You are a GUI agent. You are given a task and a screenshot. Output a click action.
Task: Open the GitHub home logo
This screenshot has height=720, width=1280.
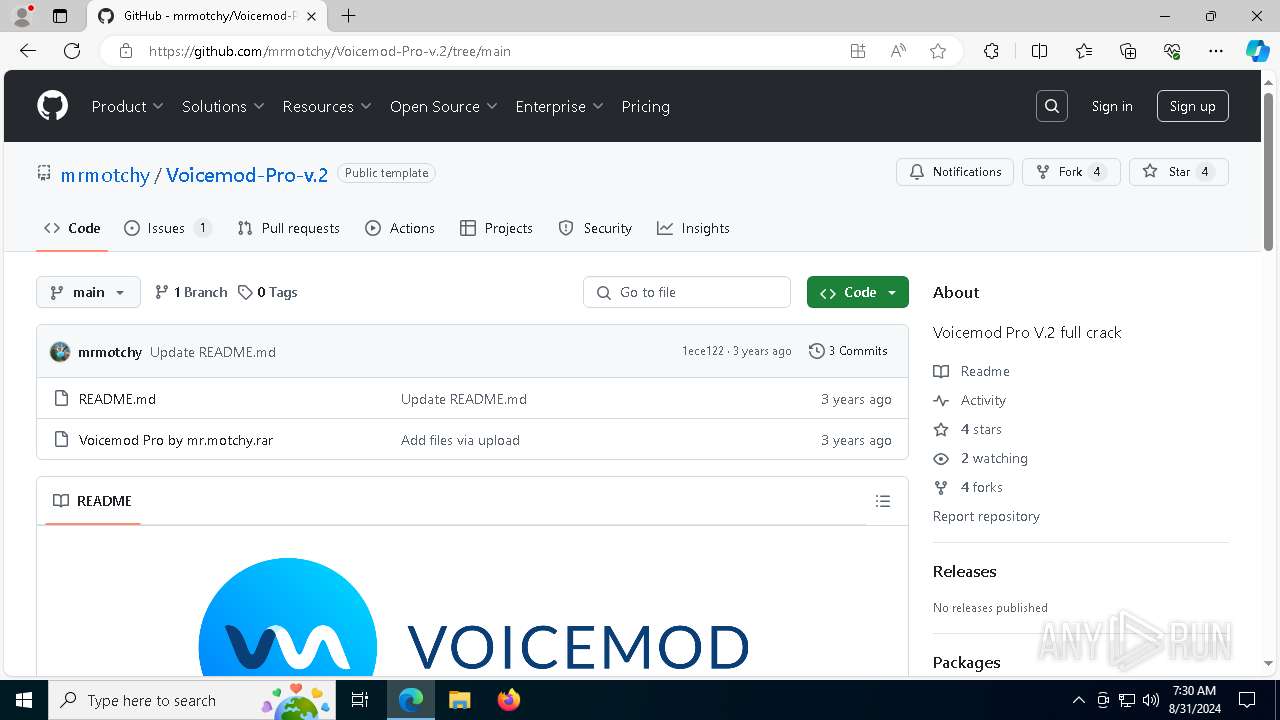[x=52, y=106]
